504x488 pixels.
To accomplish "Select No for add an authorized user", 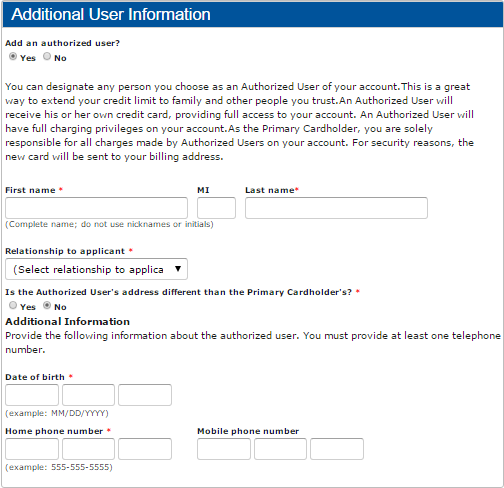I will [x=47, y=57].
